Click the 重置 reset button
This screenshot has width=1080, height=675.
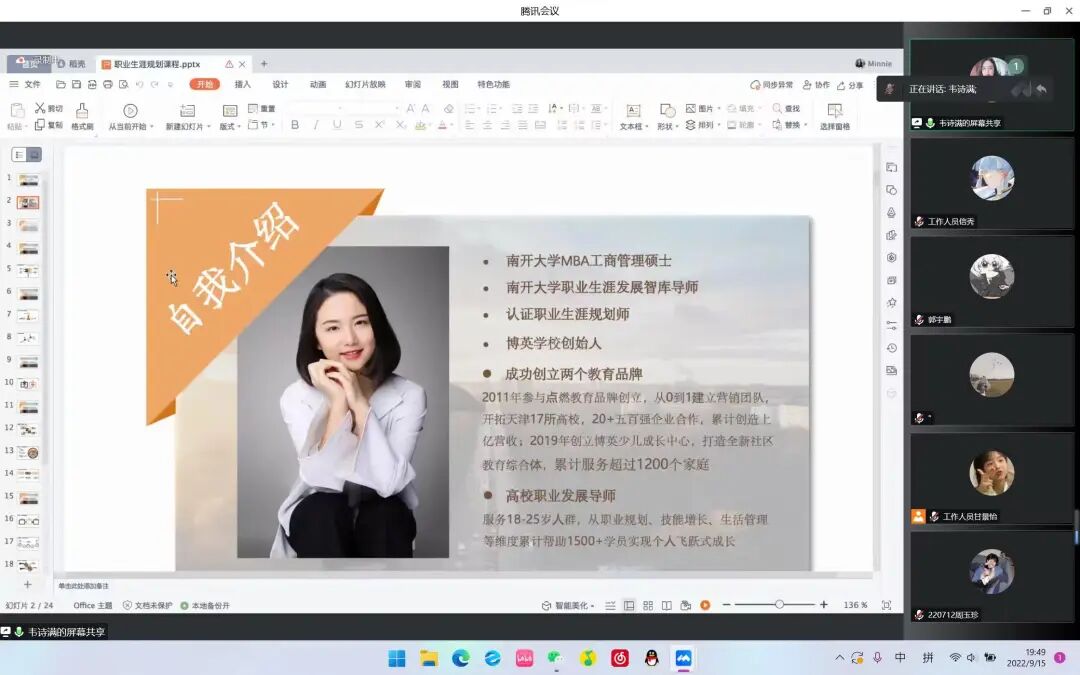point(262,108)
